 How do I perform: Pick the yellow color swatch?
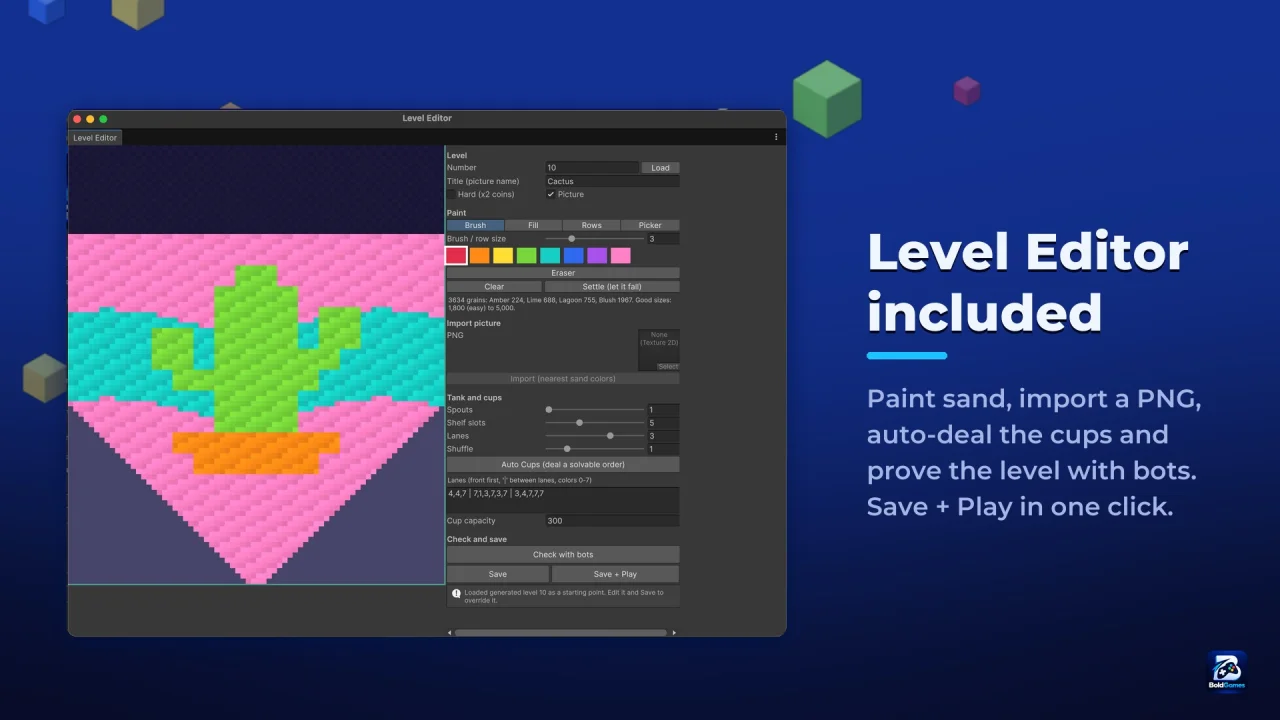pos(503,256)
